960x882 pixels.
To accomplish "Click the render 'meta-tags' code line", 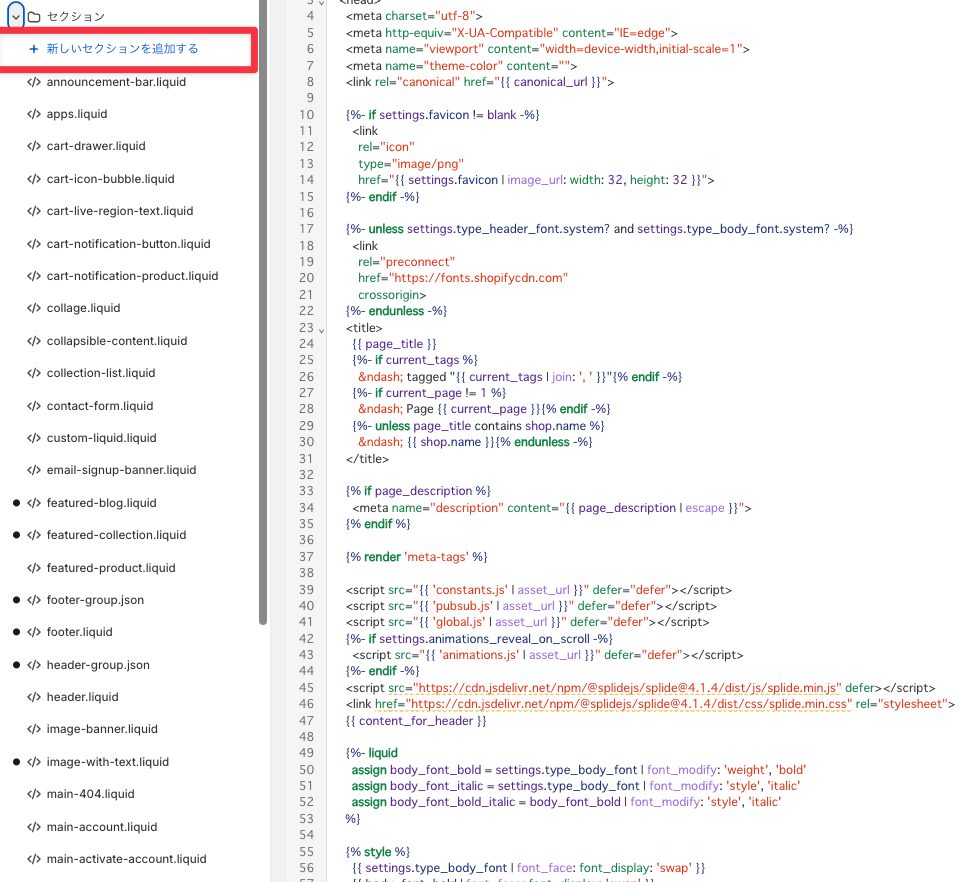I will pos(416,557).
